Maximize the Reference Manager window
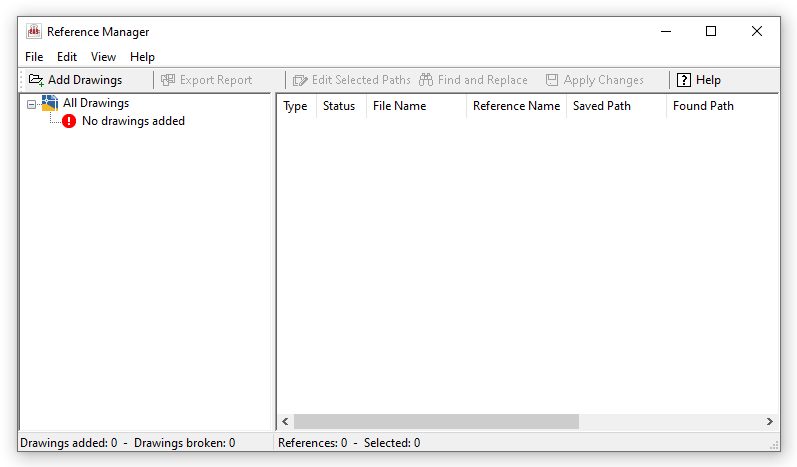This screenshot has width=797, height=467. [x=711, y=31]
